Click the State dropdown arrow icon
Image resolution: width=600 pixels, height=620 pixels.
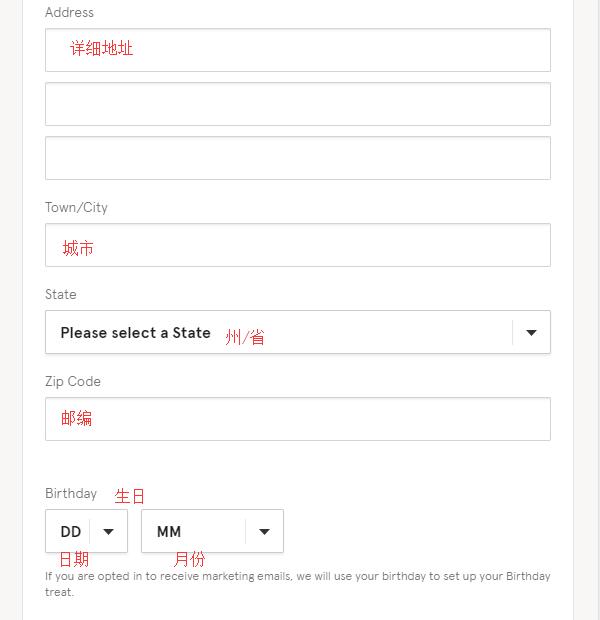(531, 333)
